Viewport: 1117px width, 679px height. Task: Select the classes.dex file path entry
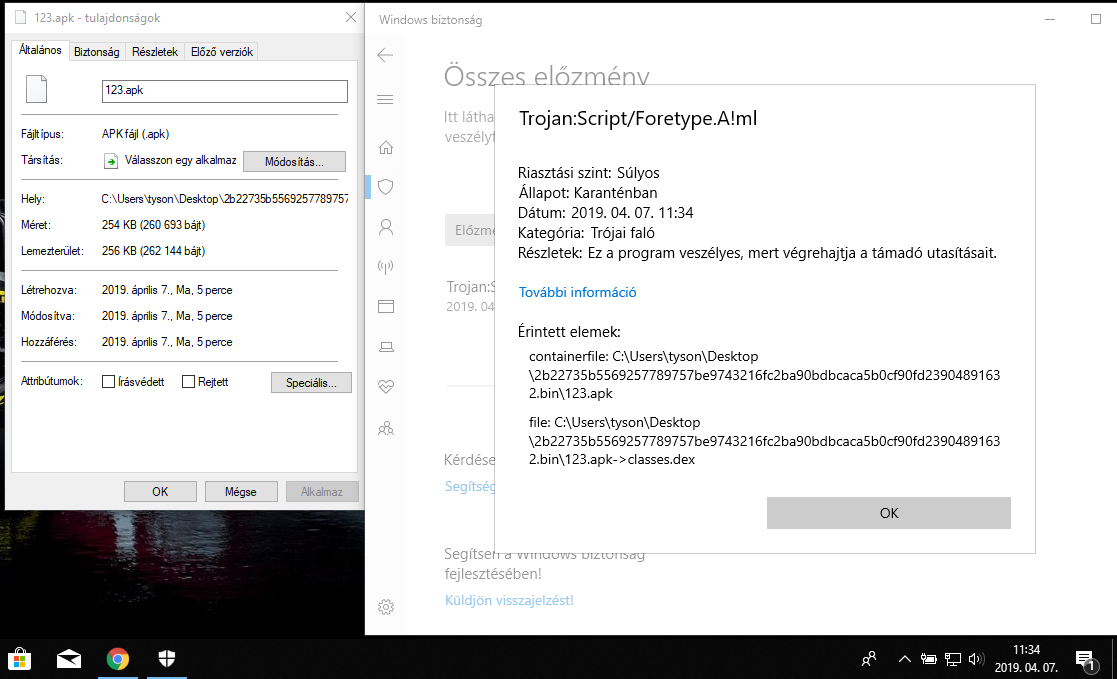pos(764,441)
